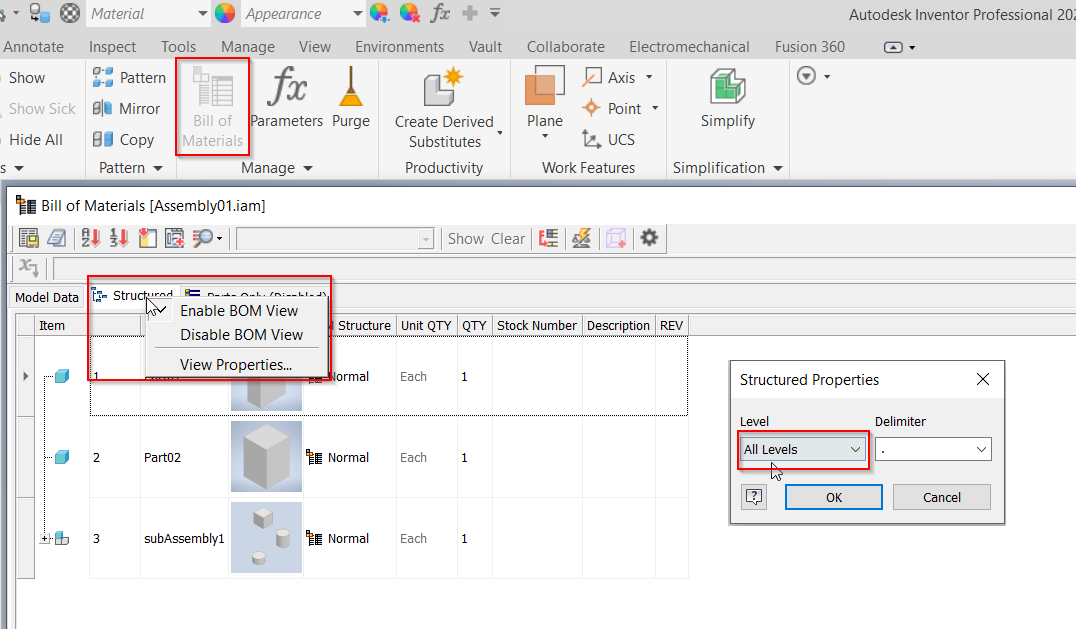1076x629 pixels.
Task: Open the Bill of Materials tool
Action: point(212,106)
